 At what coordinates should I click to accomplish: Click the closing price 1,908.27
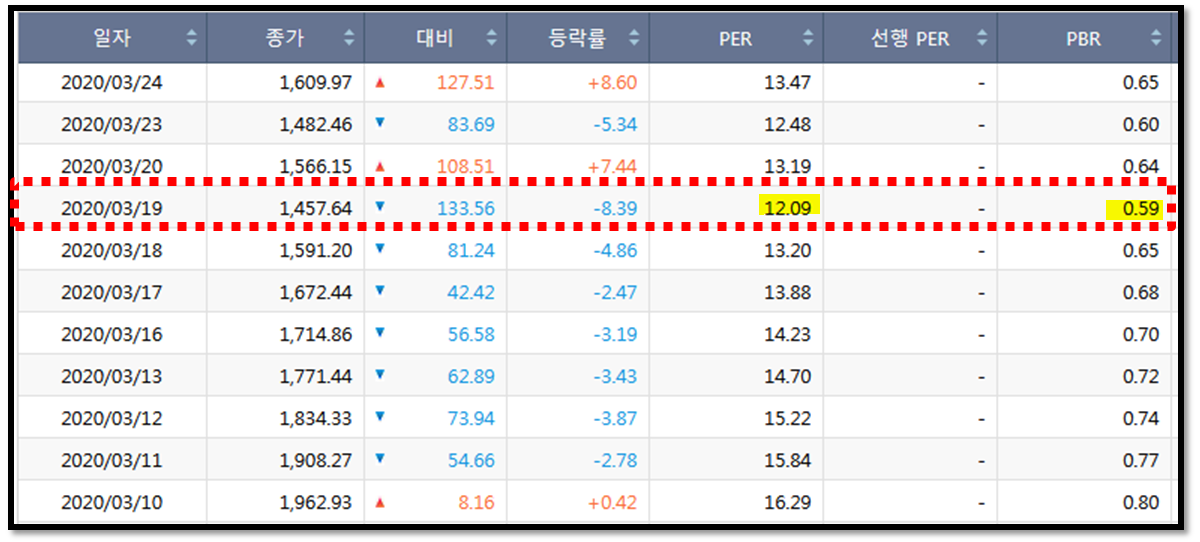click(x=316, y=461)
